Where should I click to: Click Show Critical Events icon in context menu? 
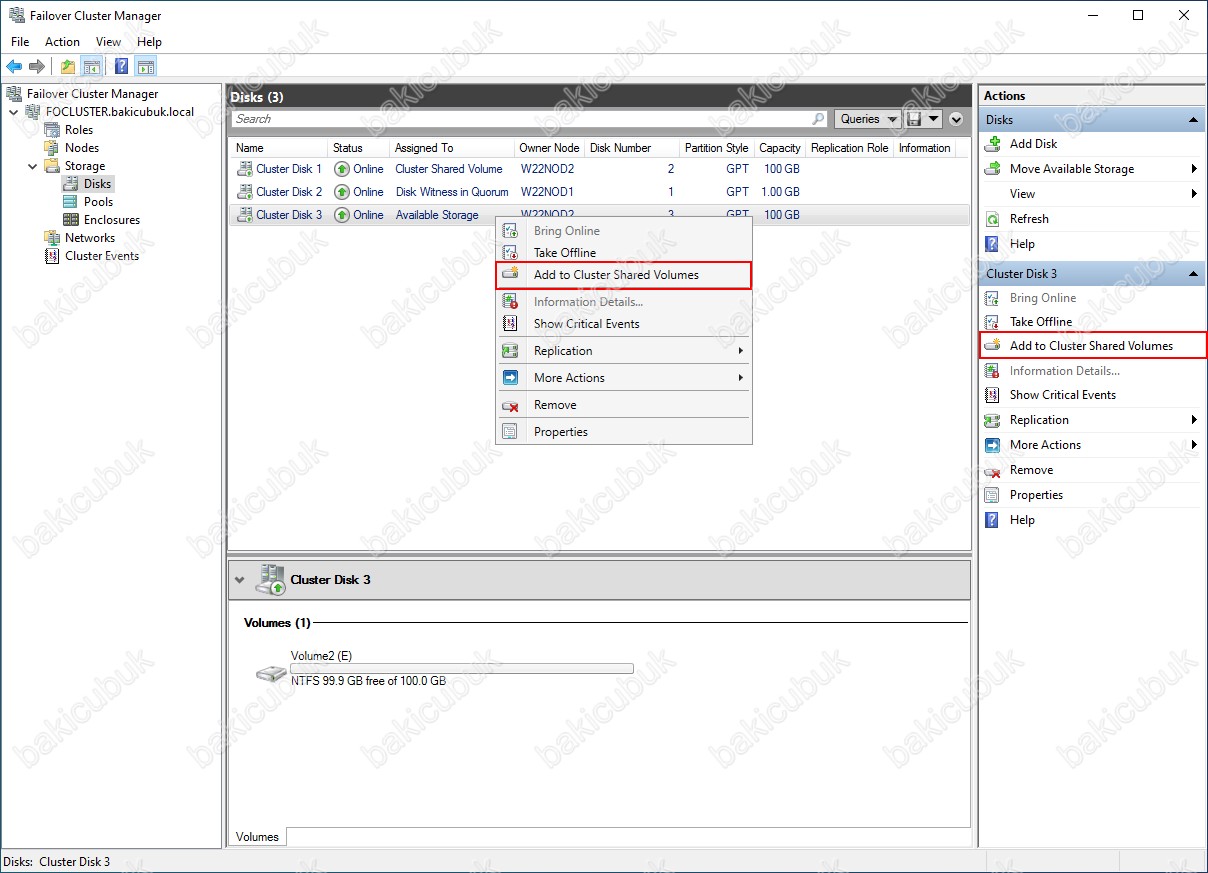coord(510,324)
